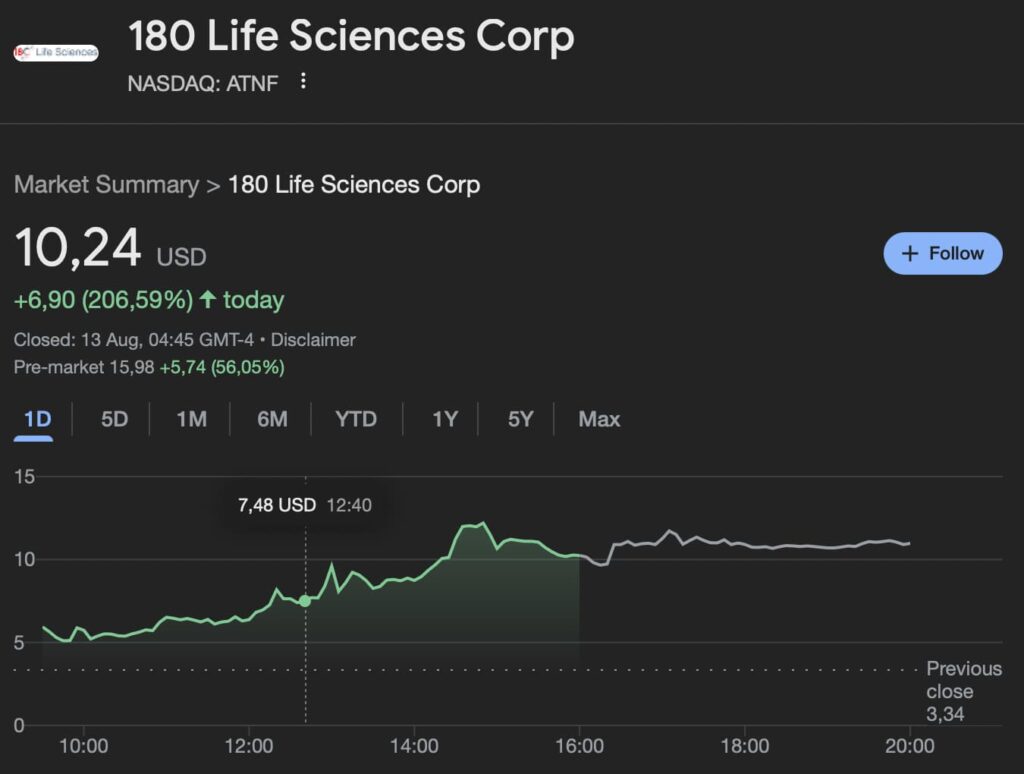Open the Disclaimer link

tap(313, 340)
